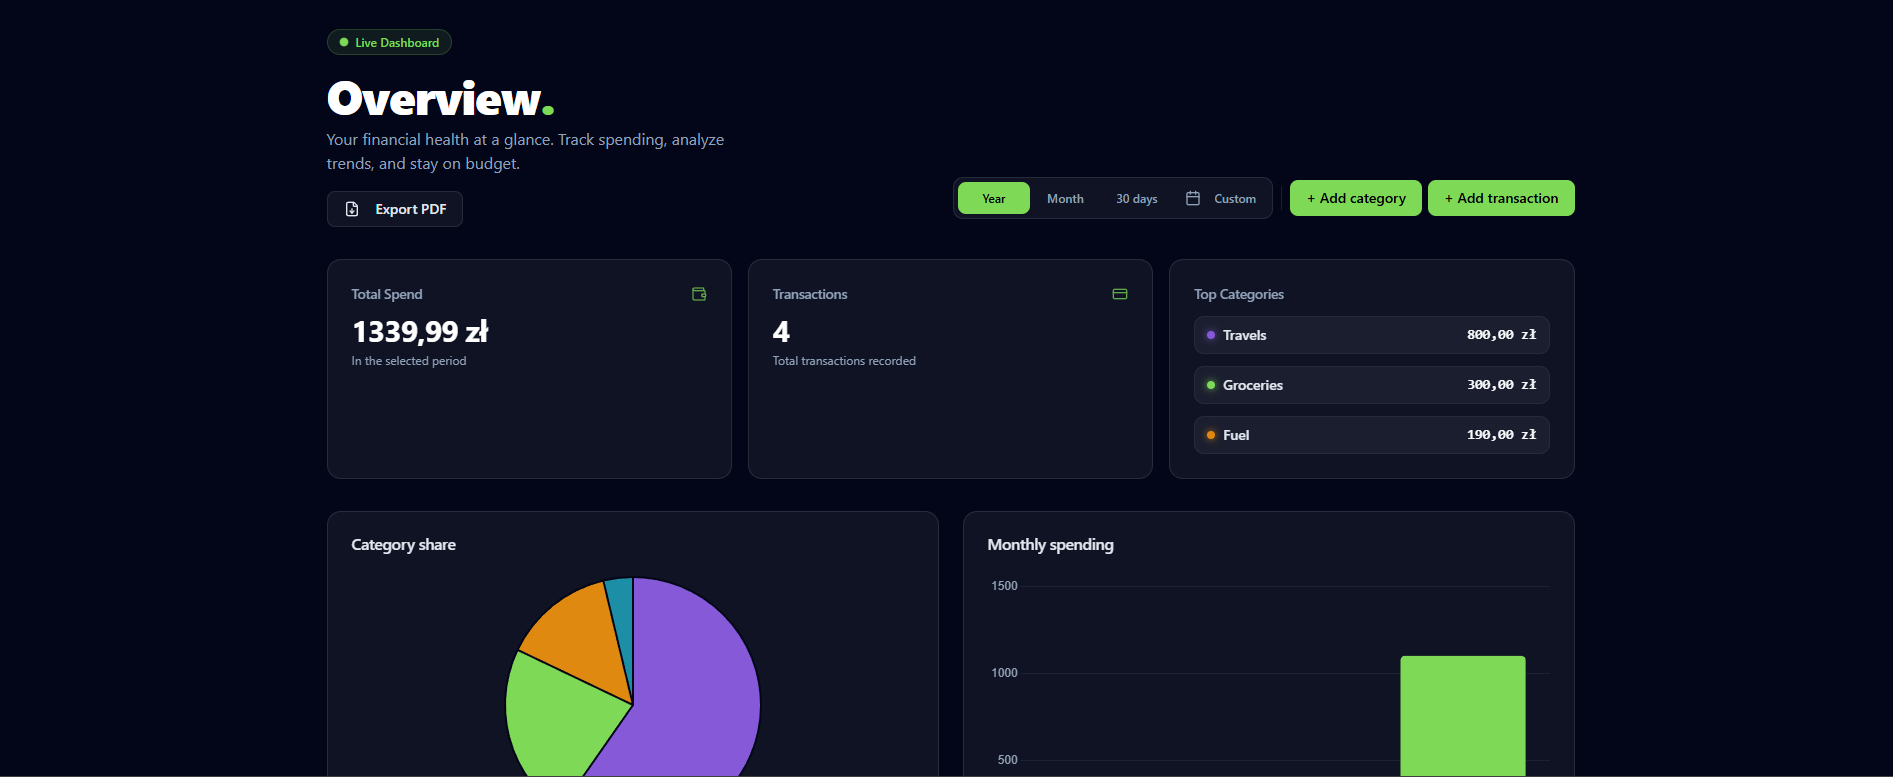
Task: Click the orange dot next to Fuel
Action: (x=1211, y=435)
